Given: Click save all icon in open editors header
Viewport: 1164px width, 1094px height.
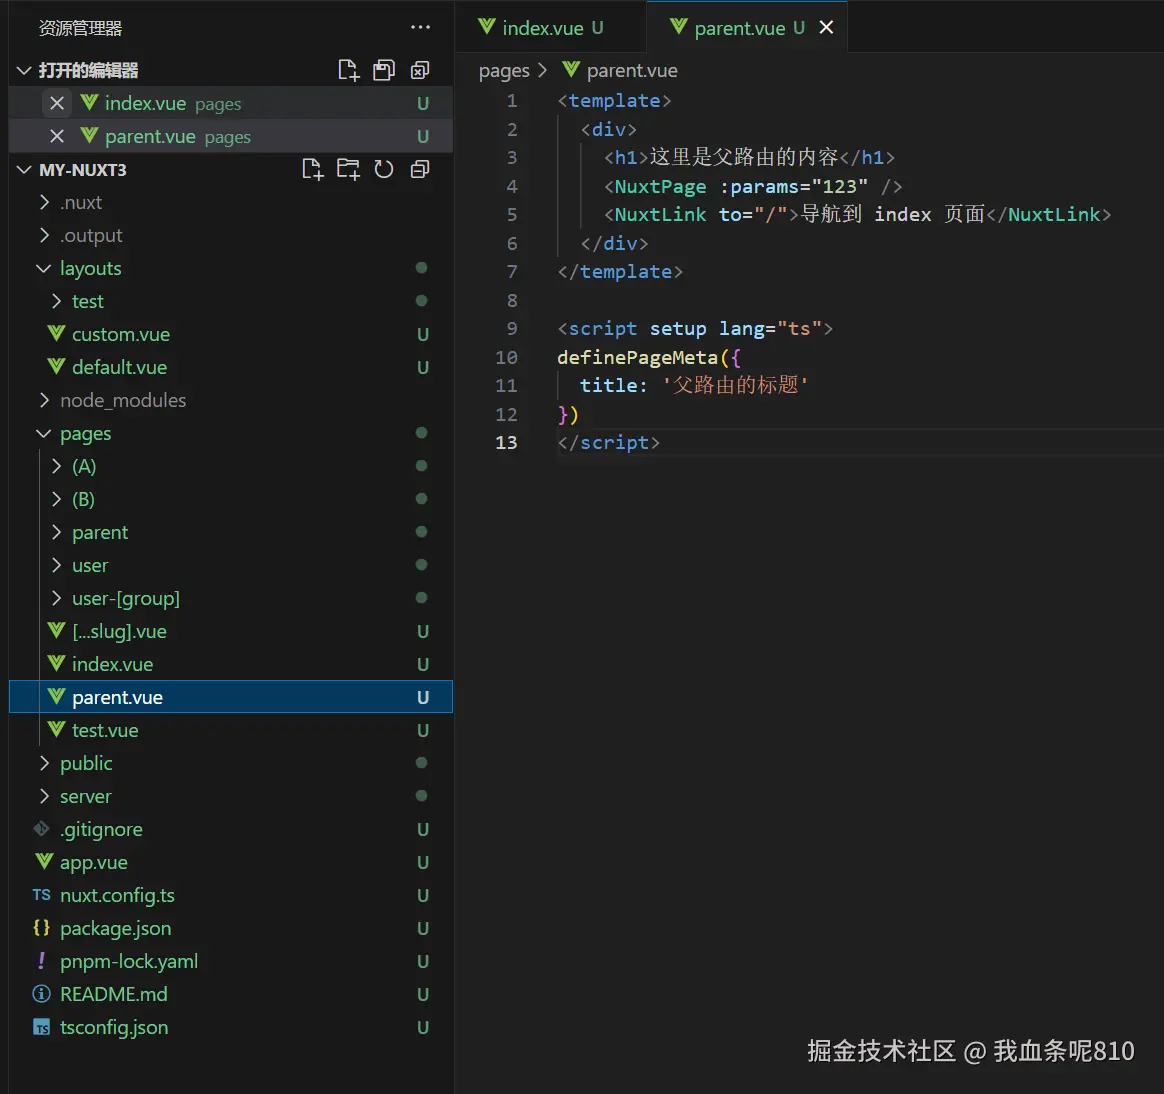Looking at the screenshot, I should click(x=384, y=70).
